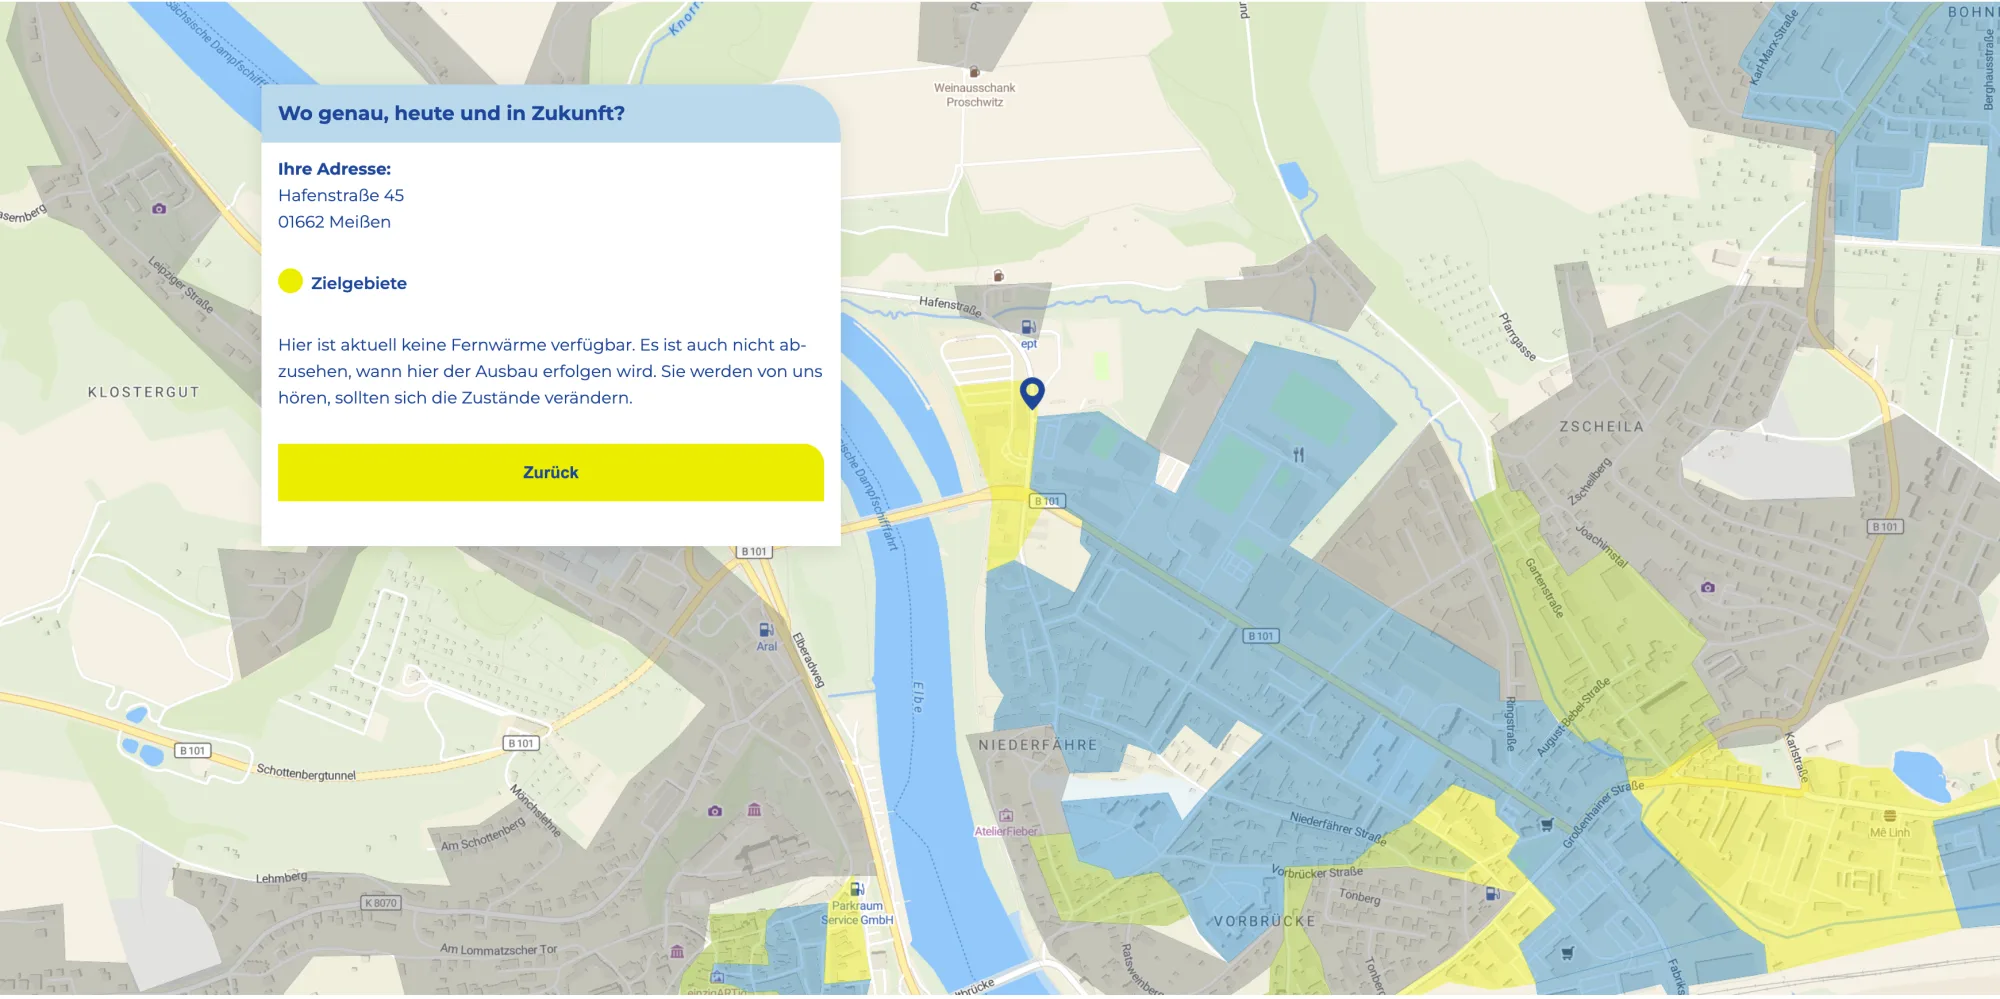
Task: Click the museum icon above Lehmberg area
Action: (754, 810)
